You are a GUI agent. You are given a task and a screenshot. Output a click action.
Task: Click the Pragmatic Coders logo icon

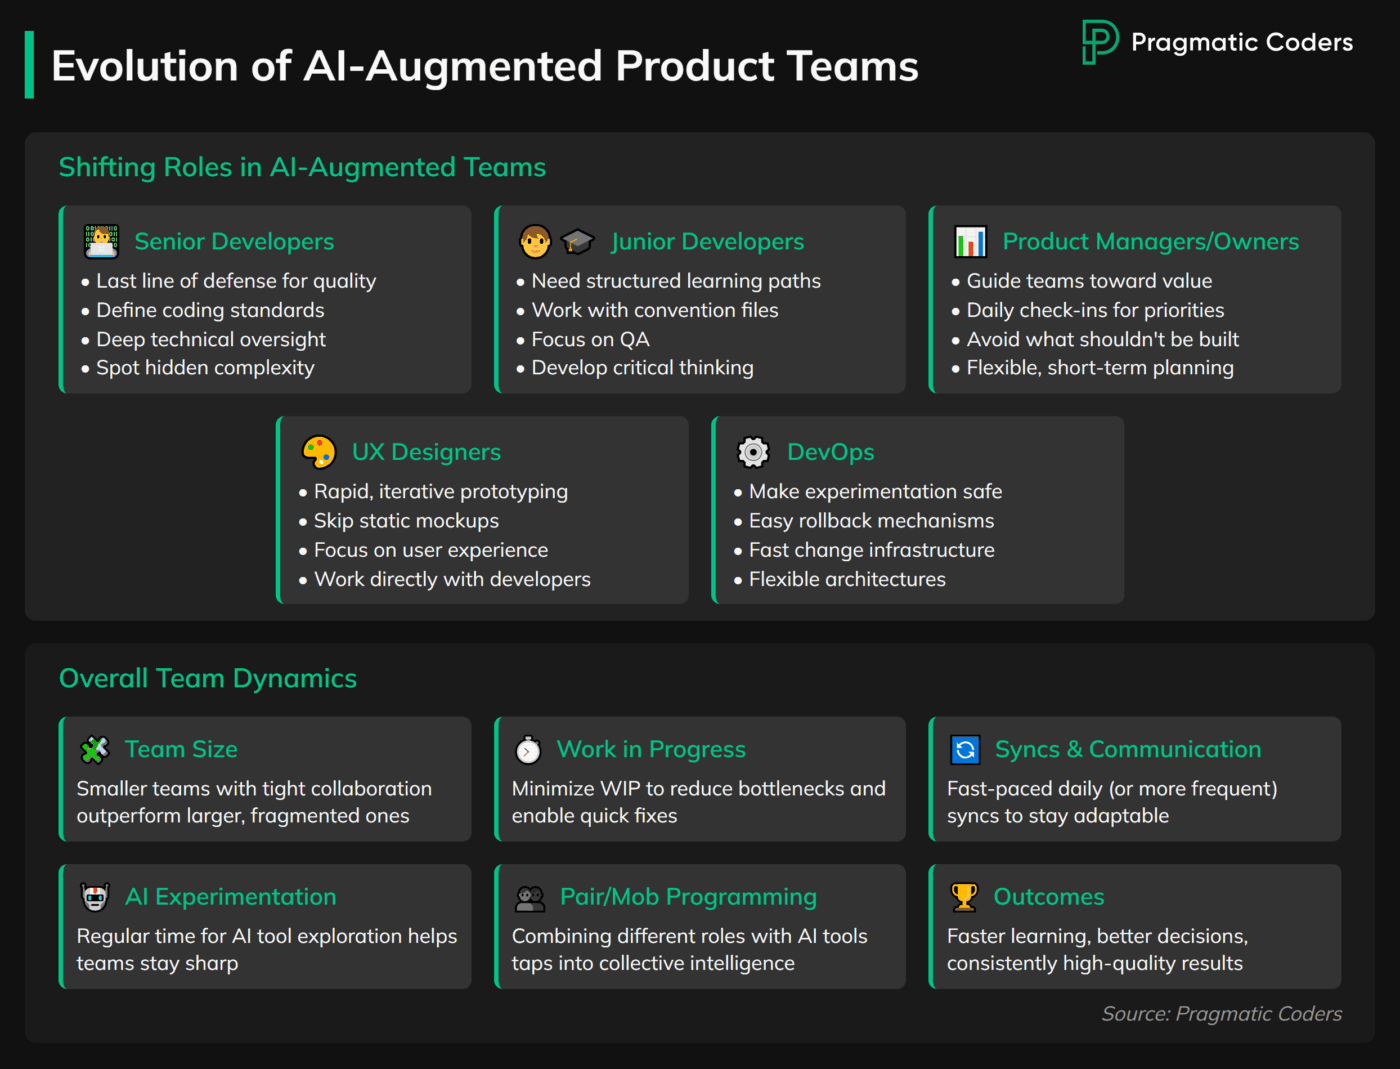coord(1100,42)
